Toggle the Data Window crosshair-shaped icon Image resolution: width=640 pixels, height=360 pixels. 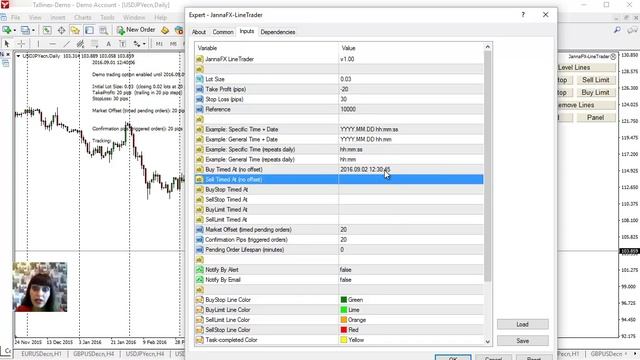tap(61, 30)
